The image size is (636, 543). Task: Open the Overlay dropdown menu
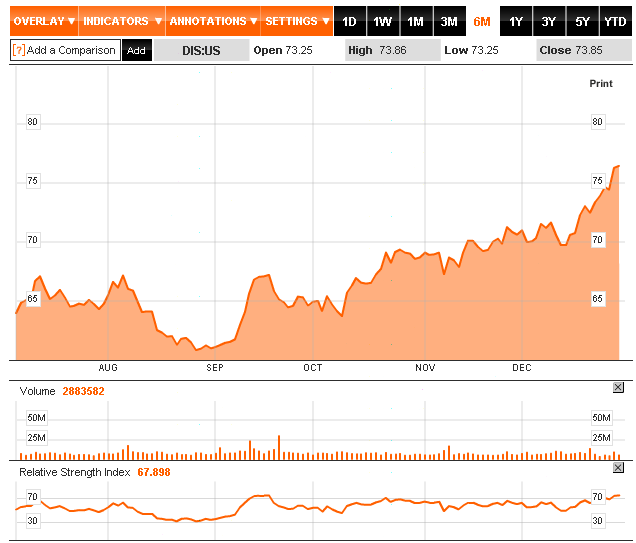point(44,21)
